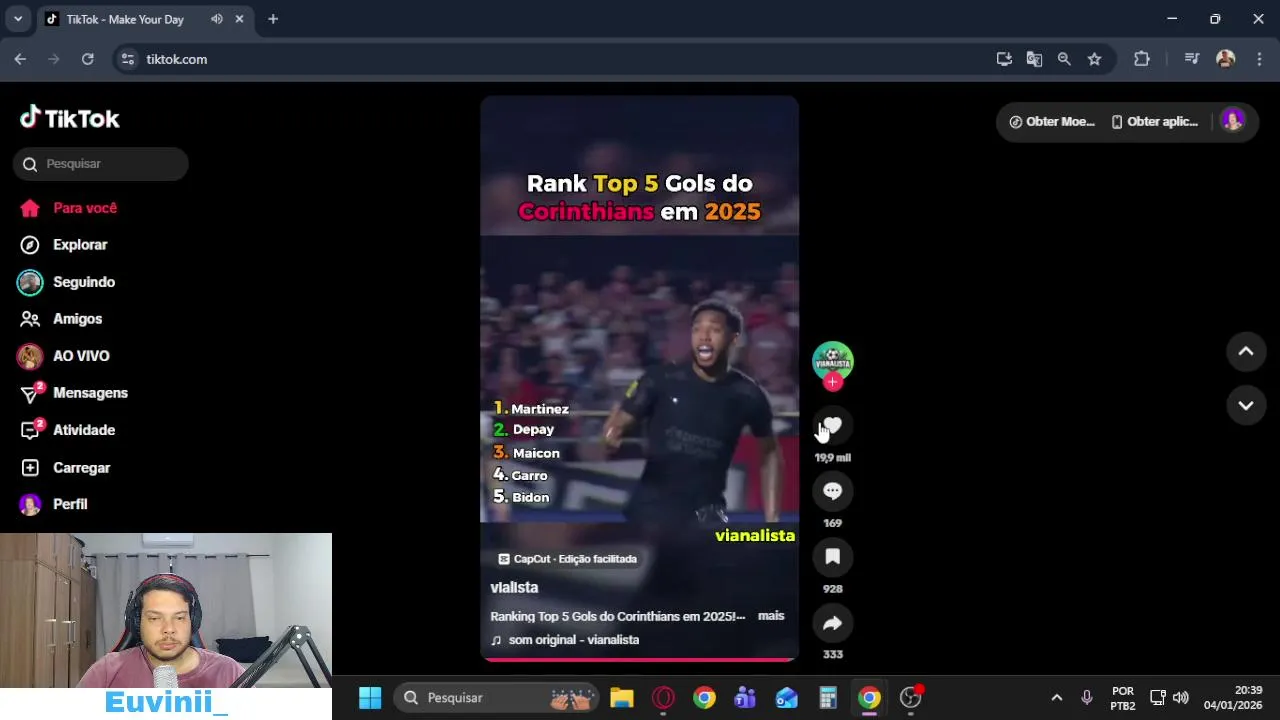The image size is (1280, 720).
Task: Open the Chrome profile avatar
Action: (x=1225, y=59)
